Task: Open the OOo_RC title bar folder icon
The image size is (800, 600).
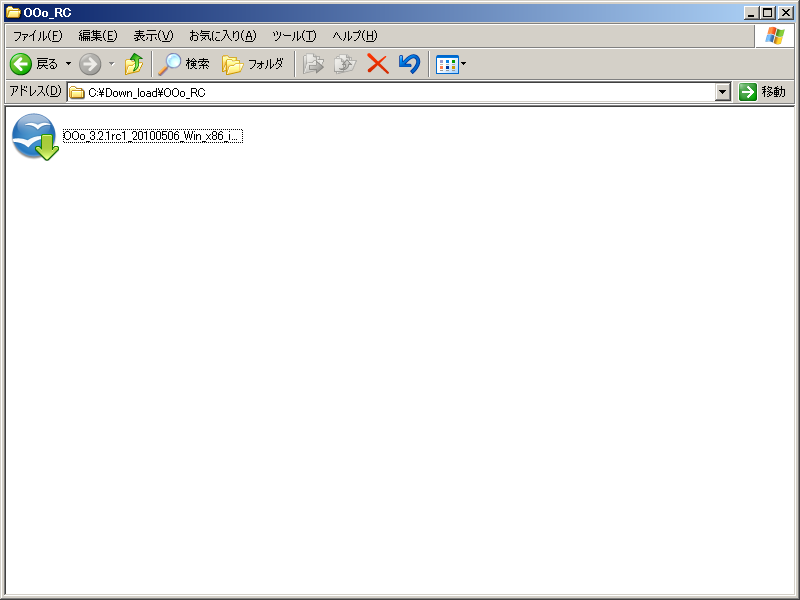Action: [x=13, y=12]
